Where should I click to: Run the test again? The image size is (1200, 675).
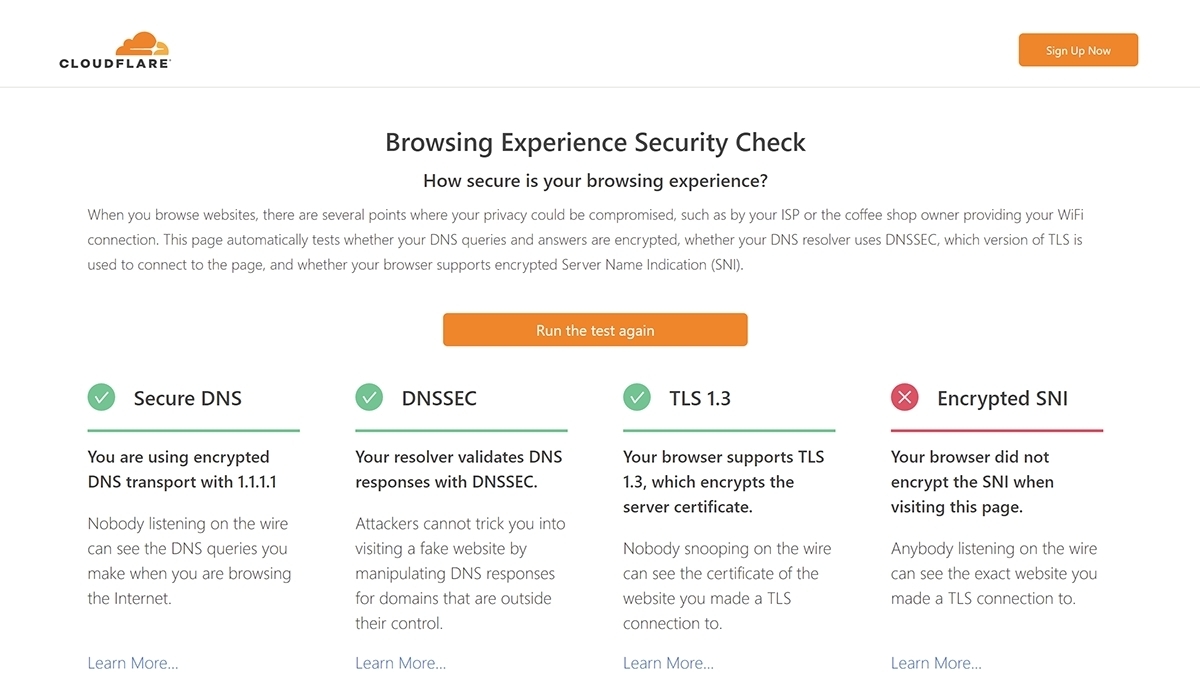click(x=595, y=330)
